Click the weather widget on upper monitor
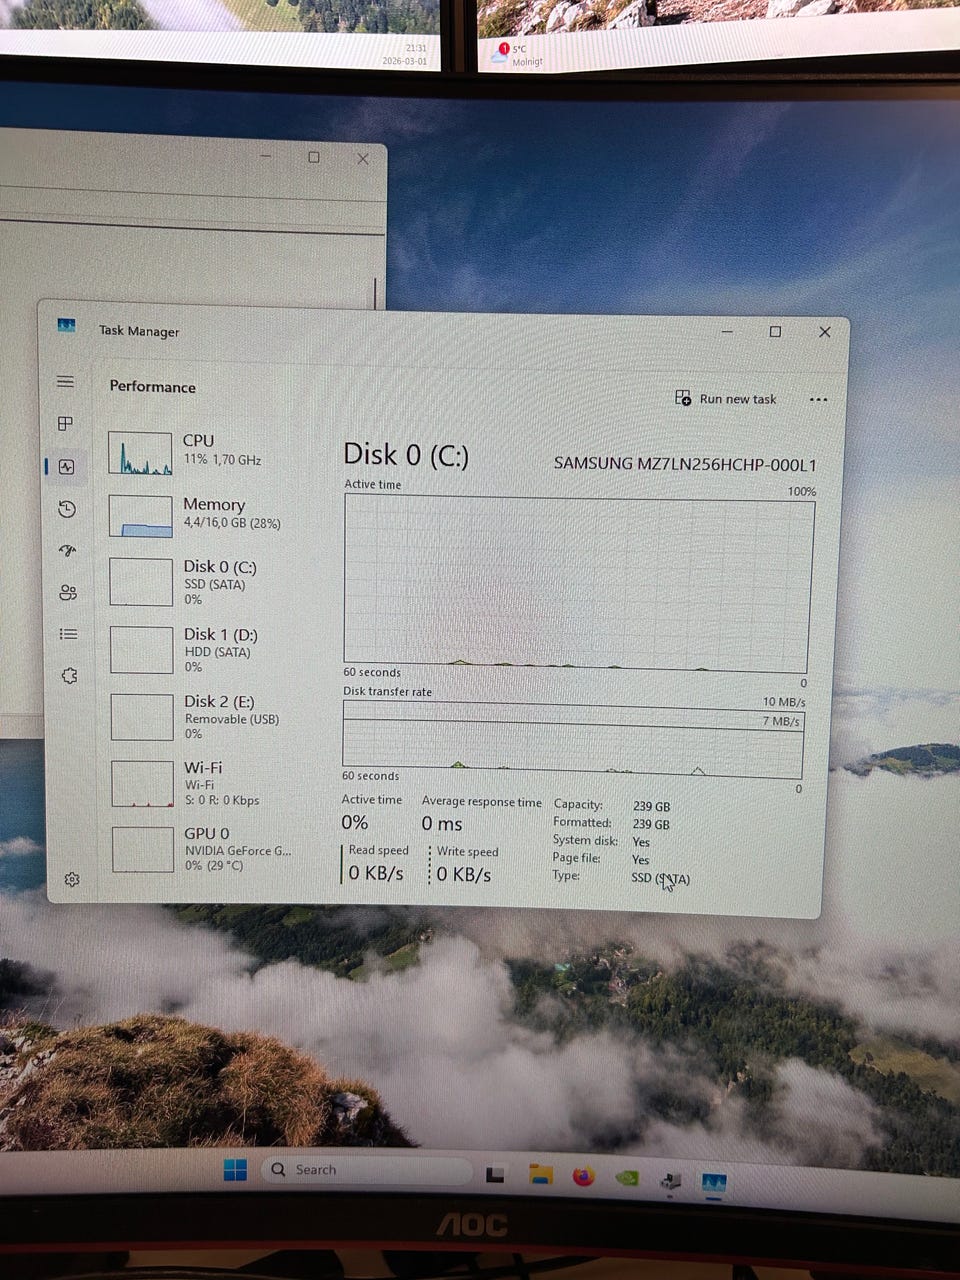The width and height of the screenshot is (960, 1280). (515, 55)
